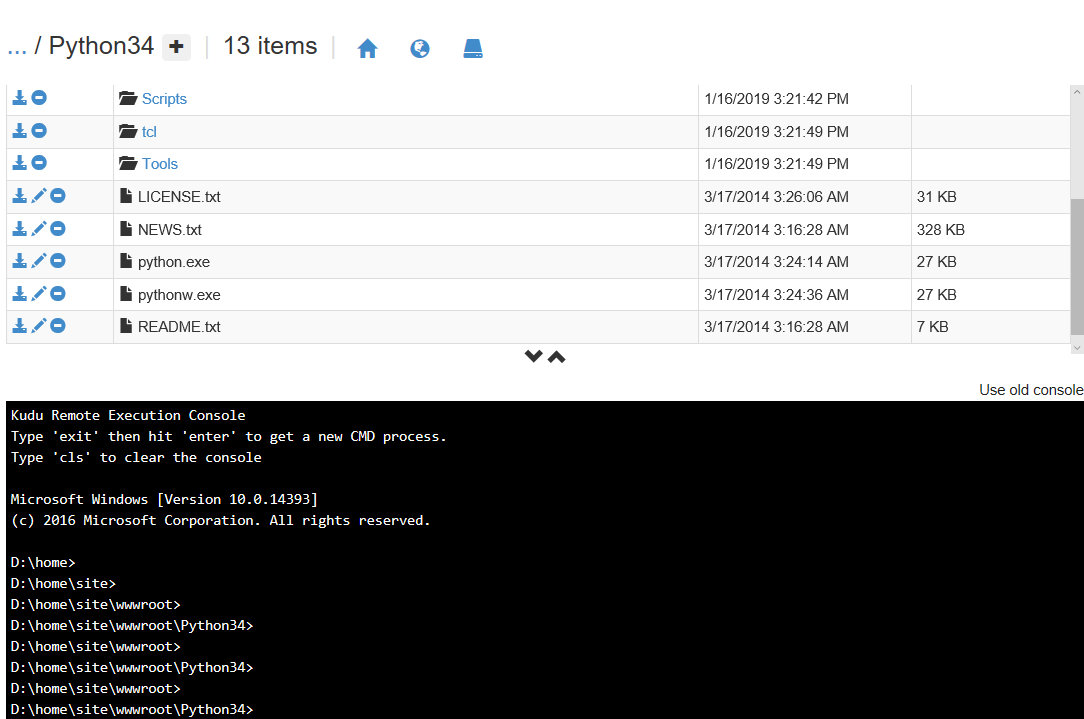The width and height of the screenshot is (1084, 719).
Task: Delete the README.txt file
Action: coord(58,326)
